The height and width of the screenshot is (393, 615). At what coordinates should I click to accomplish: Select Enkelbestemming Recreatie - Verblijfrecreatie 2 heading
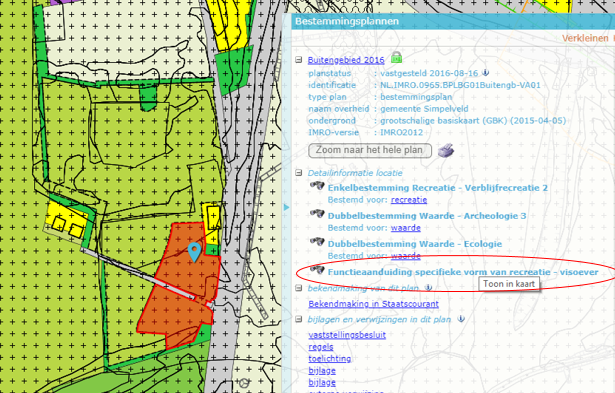pos(438,188)
